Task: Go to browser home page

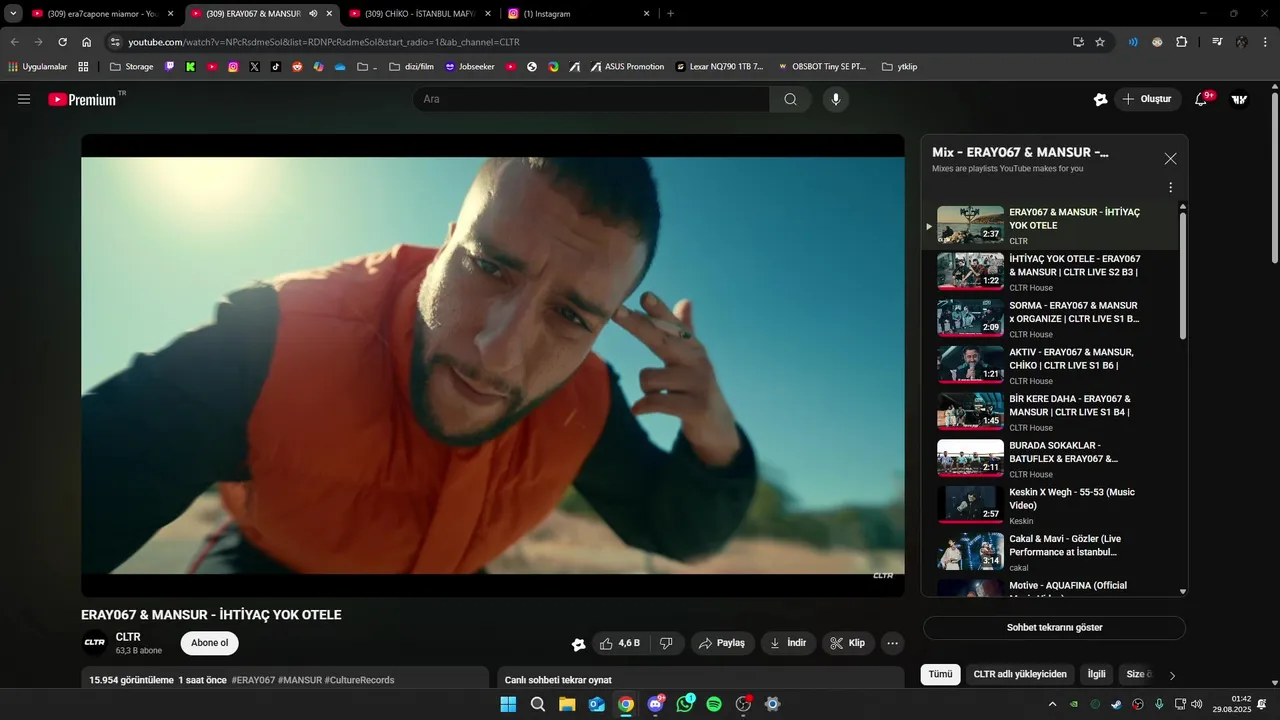Action: click(x=87, y=42)
